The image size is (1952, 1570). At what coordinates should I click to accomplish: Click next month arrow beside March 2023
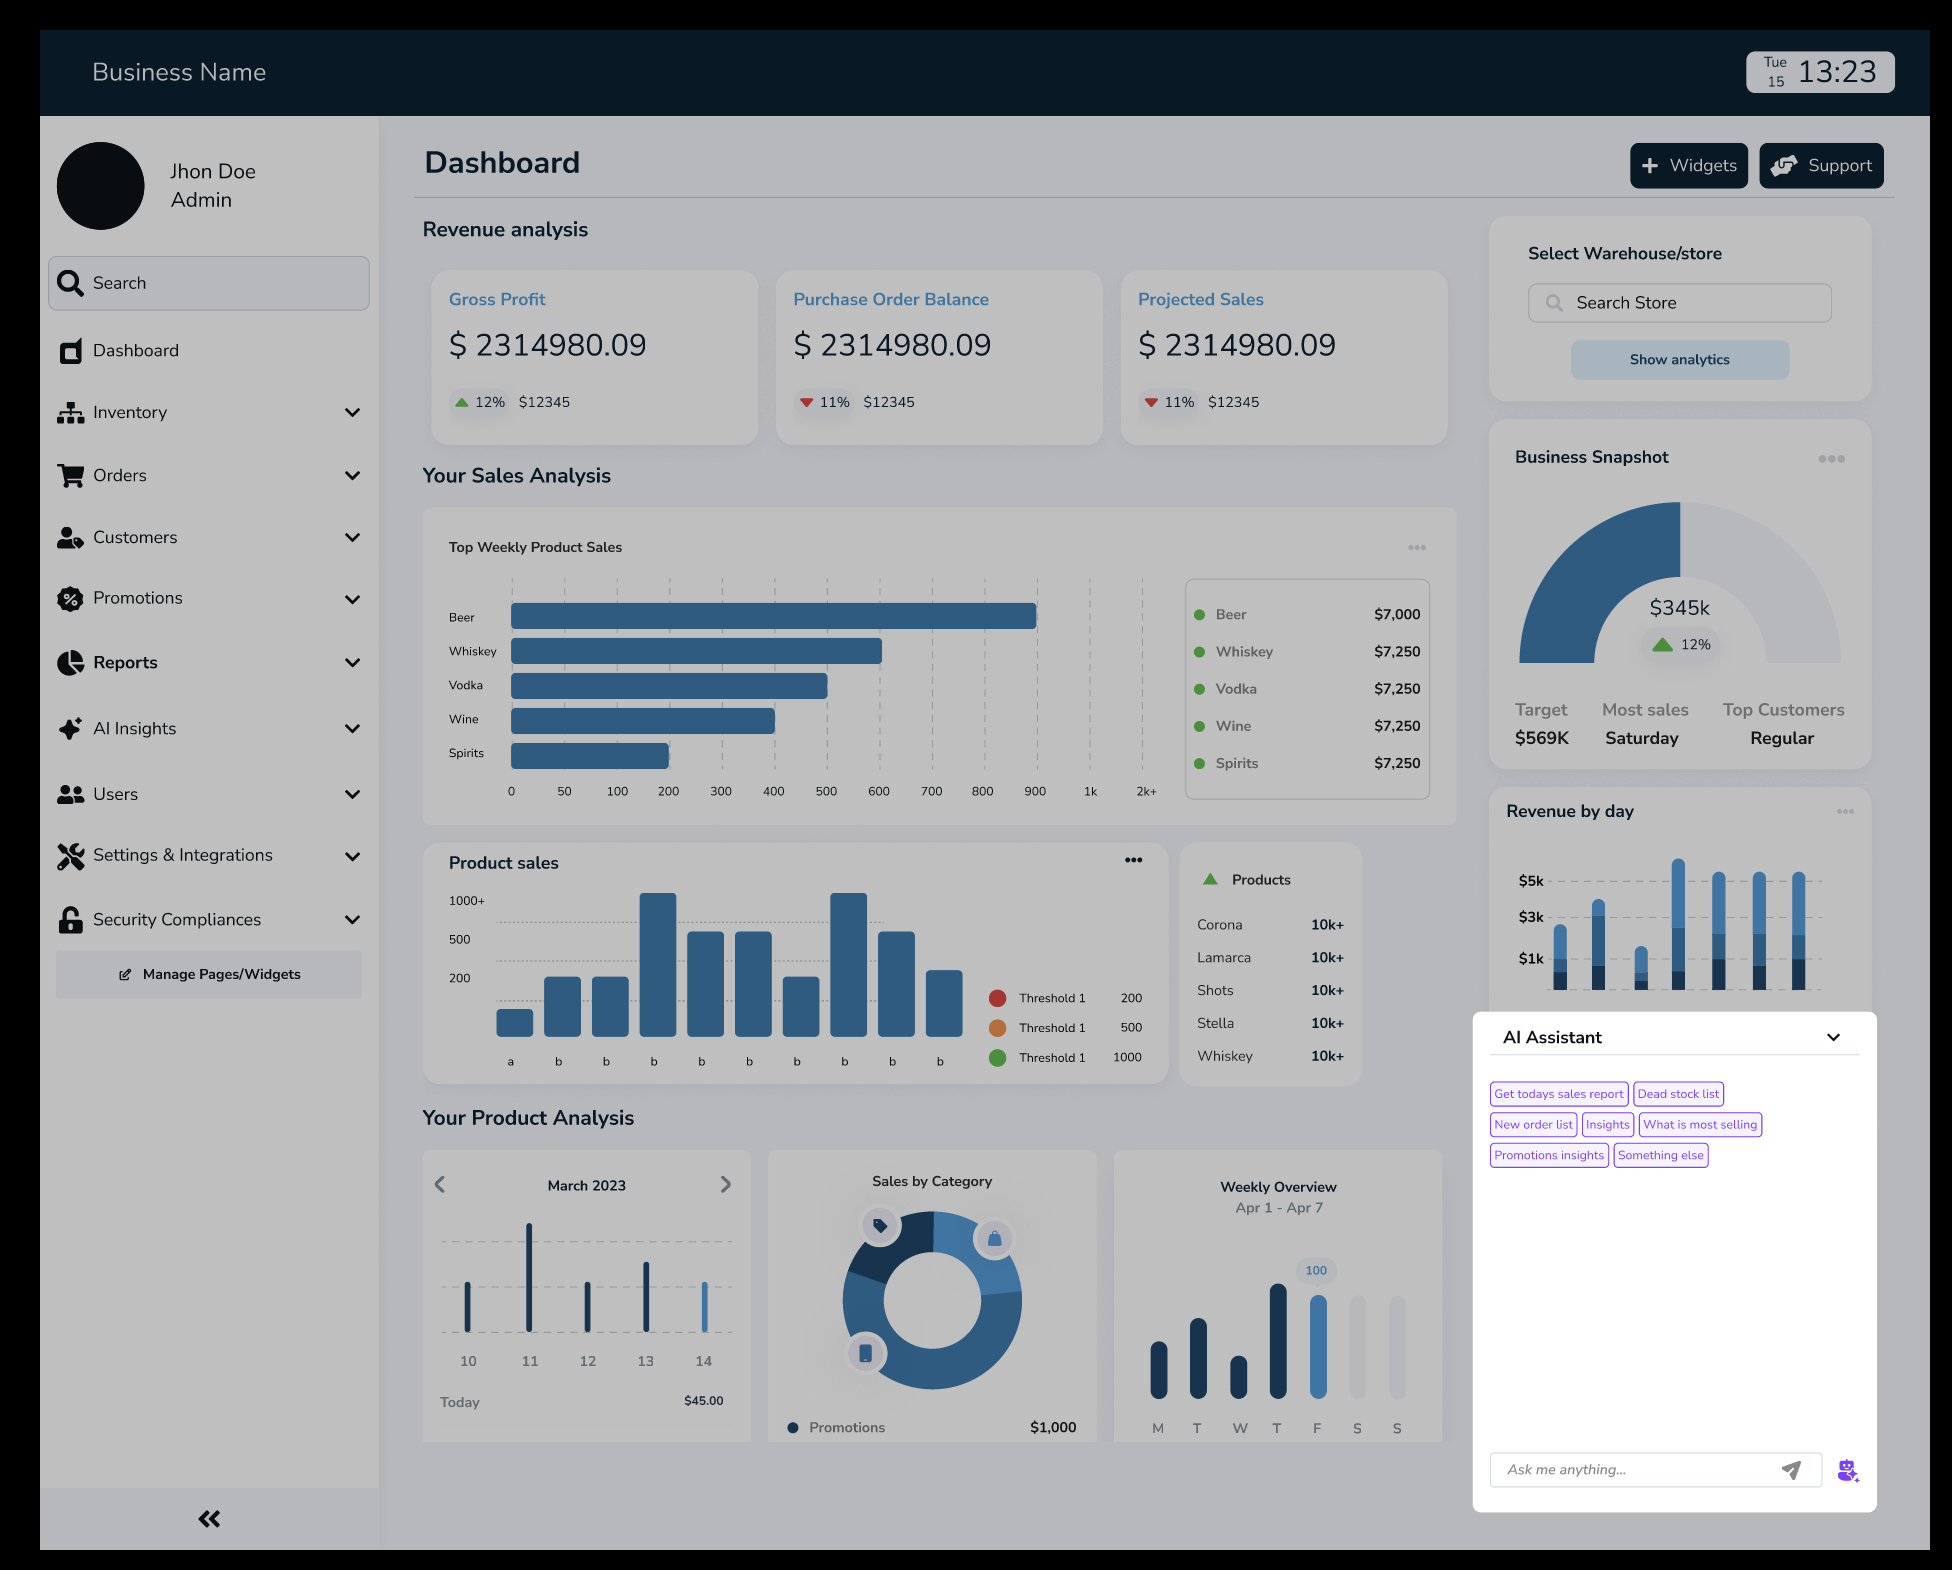(x=726, y=1185)
